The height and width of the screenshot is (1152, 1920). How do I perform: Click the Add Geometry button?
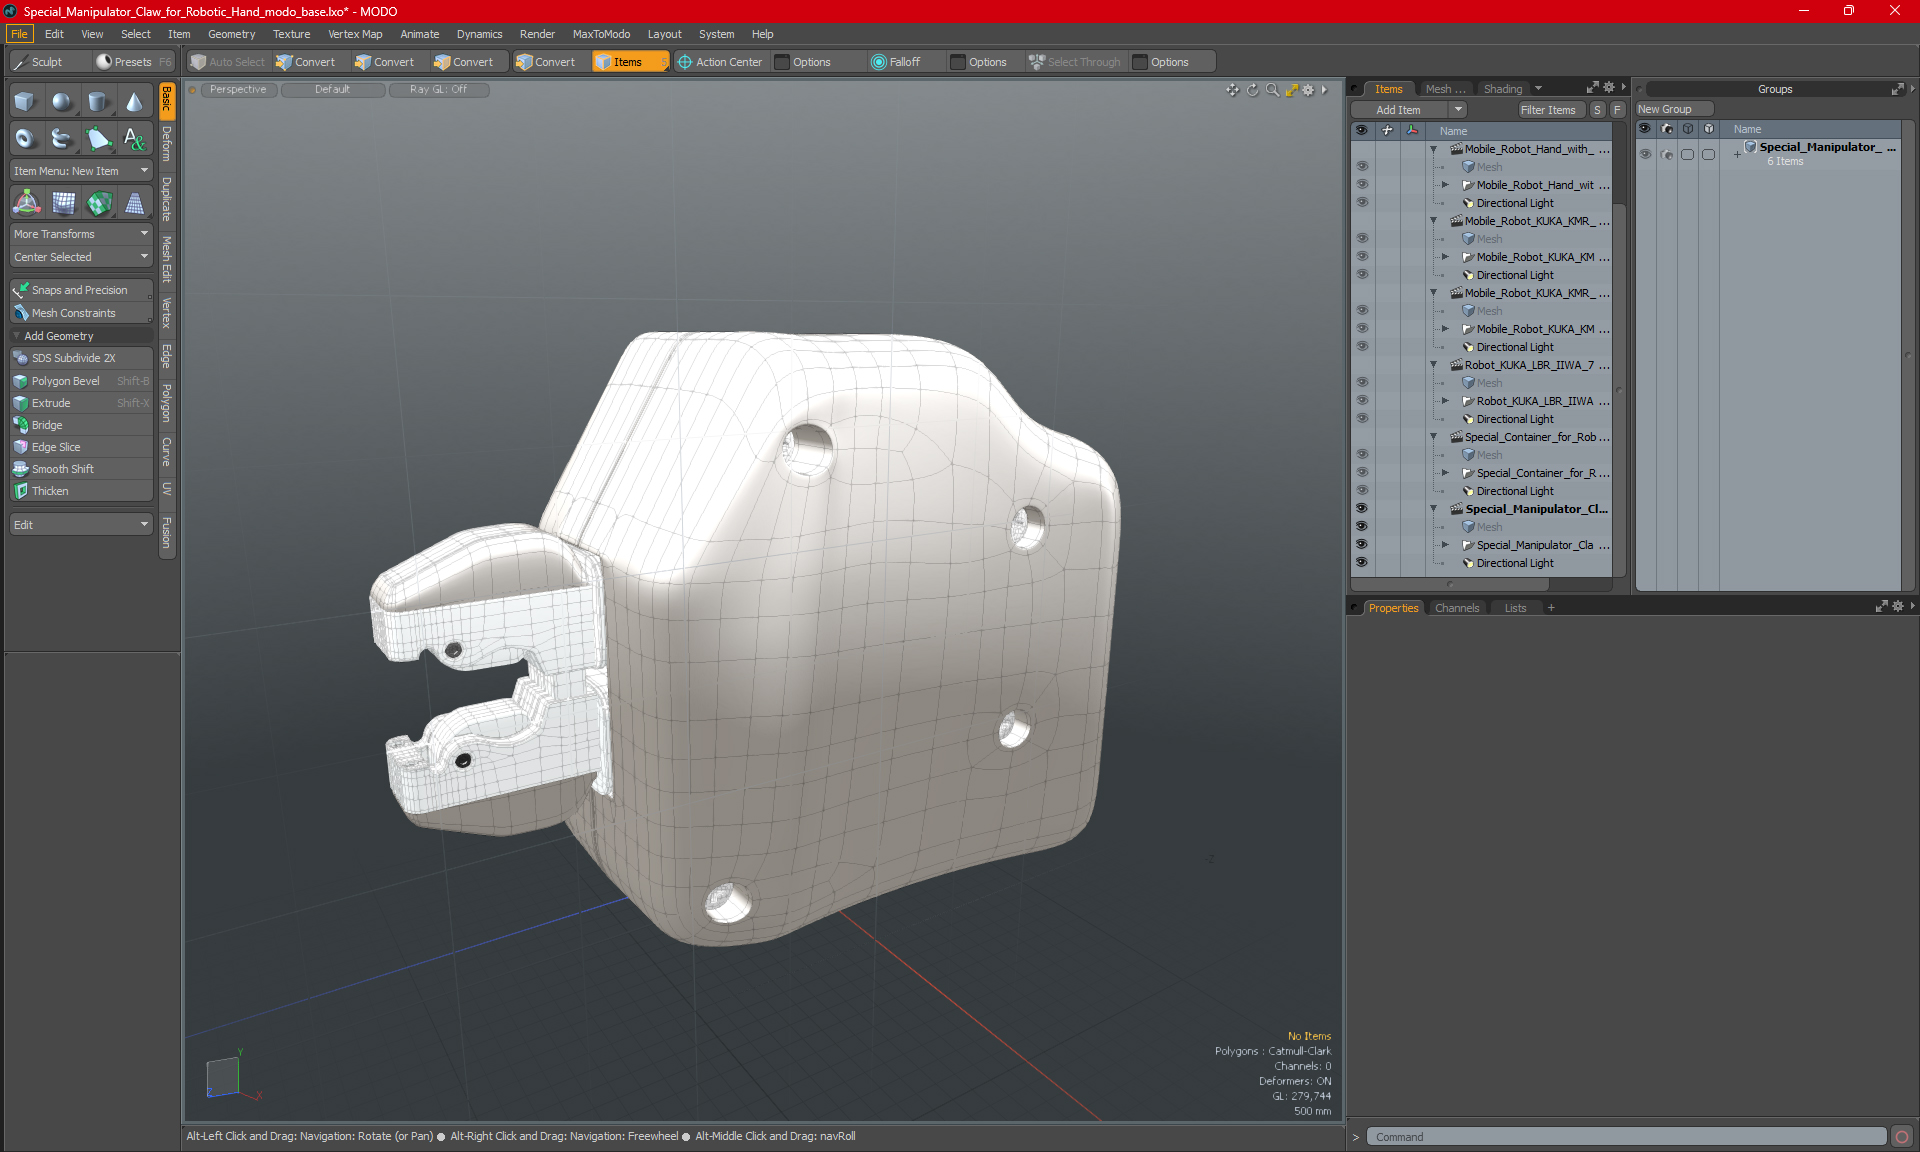coord(77,336)
